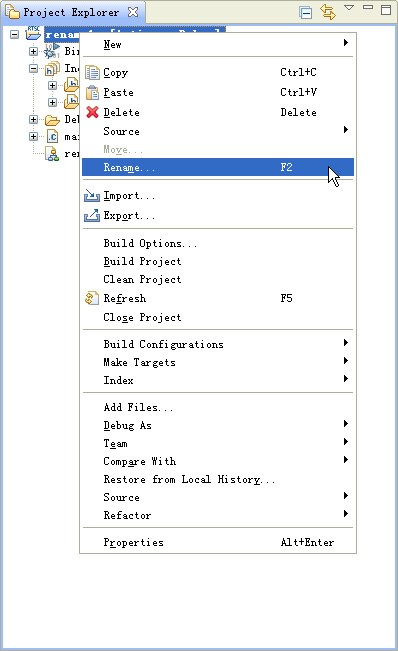
Task: Click the Copy icon in context menu
Action: click(x=93, y=72)
